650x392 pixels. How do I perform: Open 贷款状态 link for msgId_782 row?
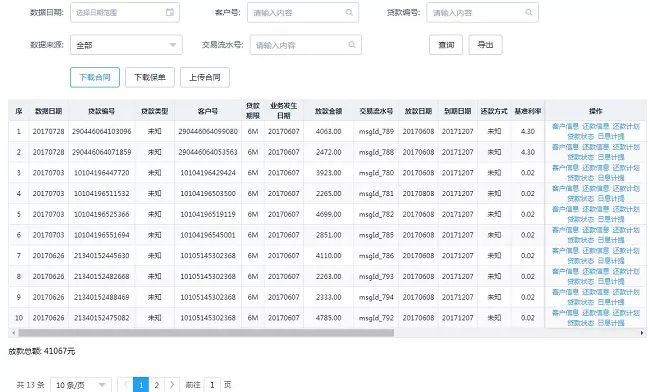(580, 219)
